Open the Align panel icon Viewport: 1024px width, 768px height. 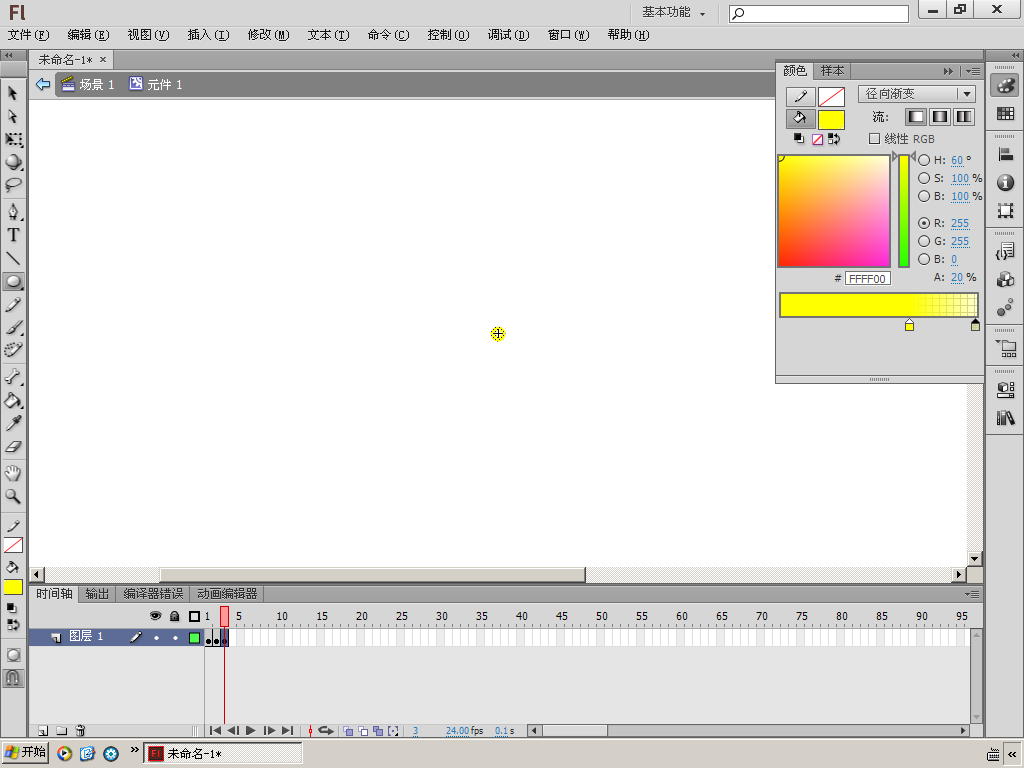click(1005, 155)
